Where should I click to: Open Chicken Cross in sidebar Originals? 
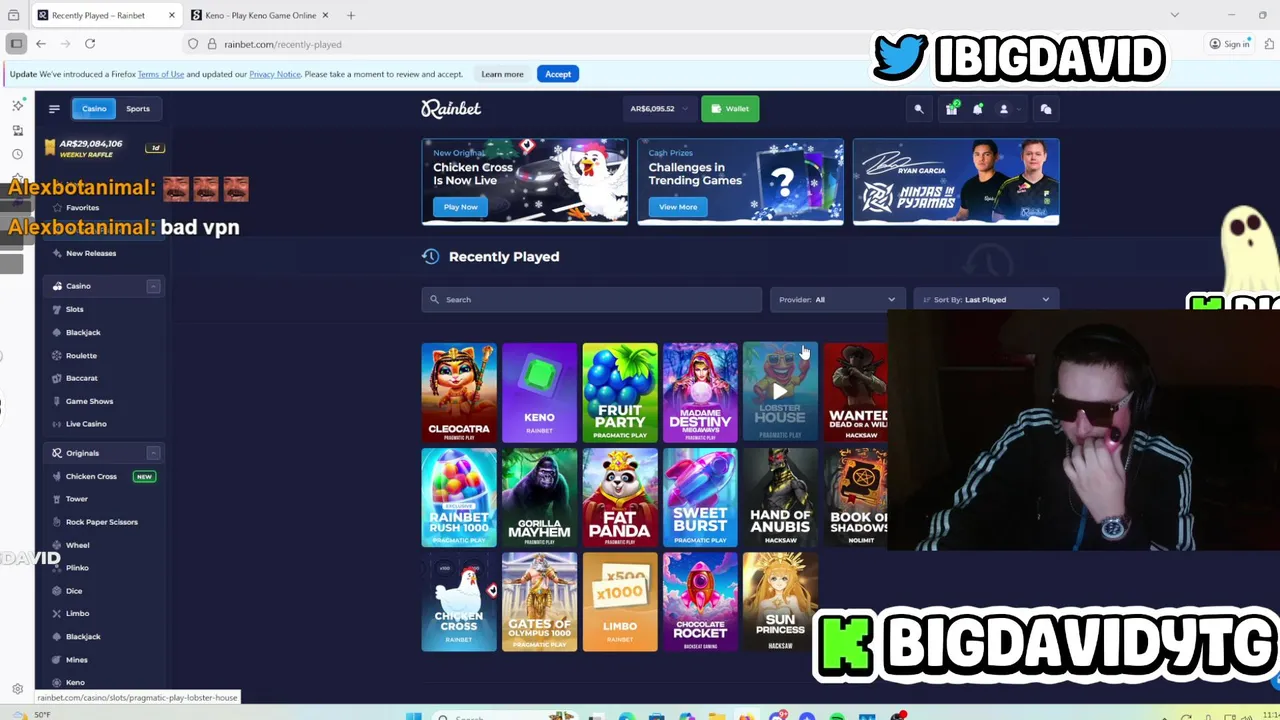click(91, 476)
